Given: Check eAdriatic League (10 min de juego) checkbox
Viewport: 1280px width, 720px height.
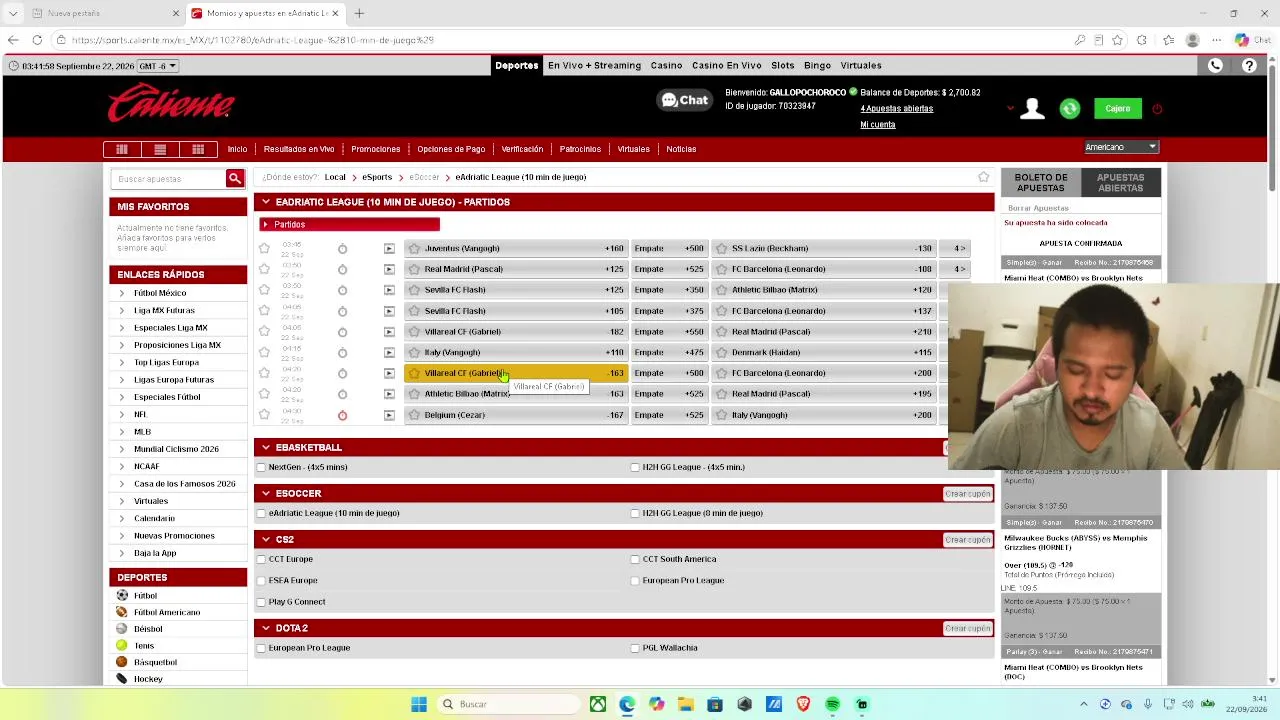Looking at the screenshot, I should [261, 513].
